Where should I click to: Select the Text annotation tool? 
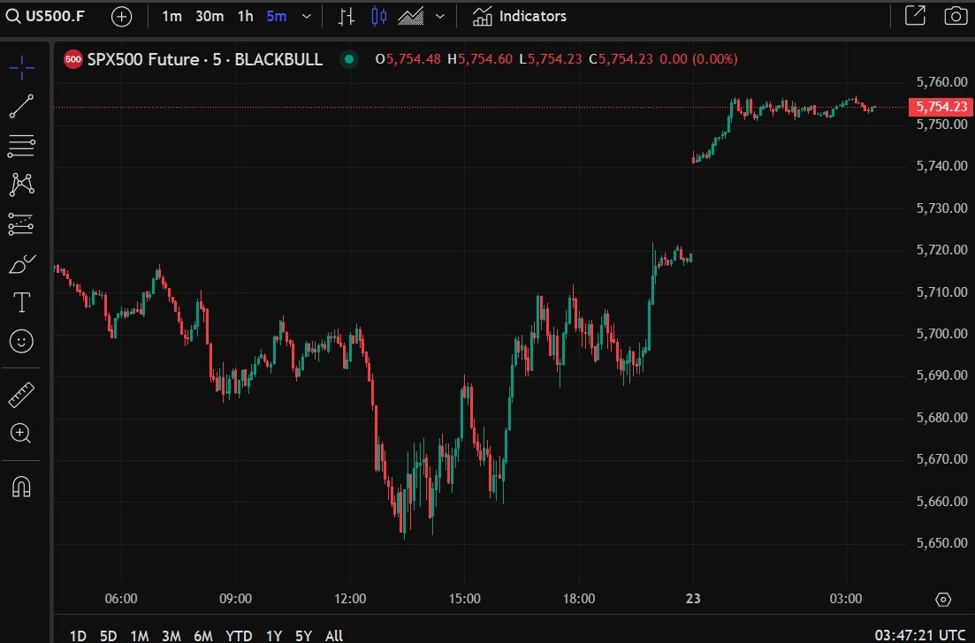pos(21,302)
